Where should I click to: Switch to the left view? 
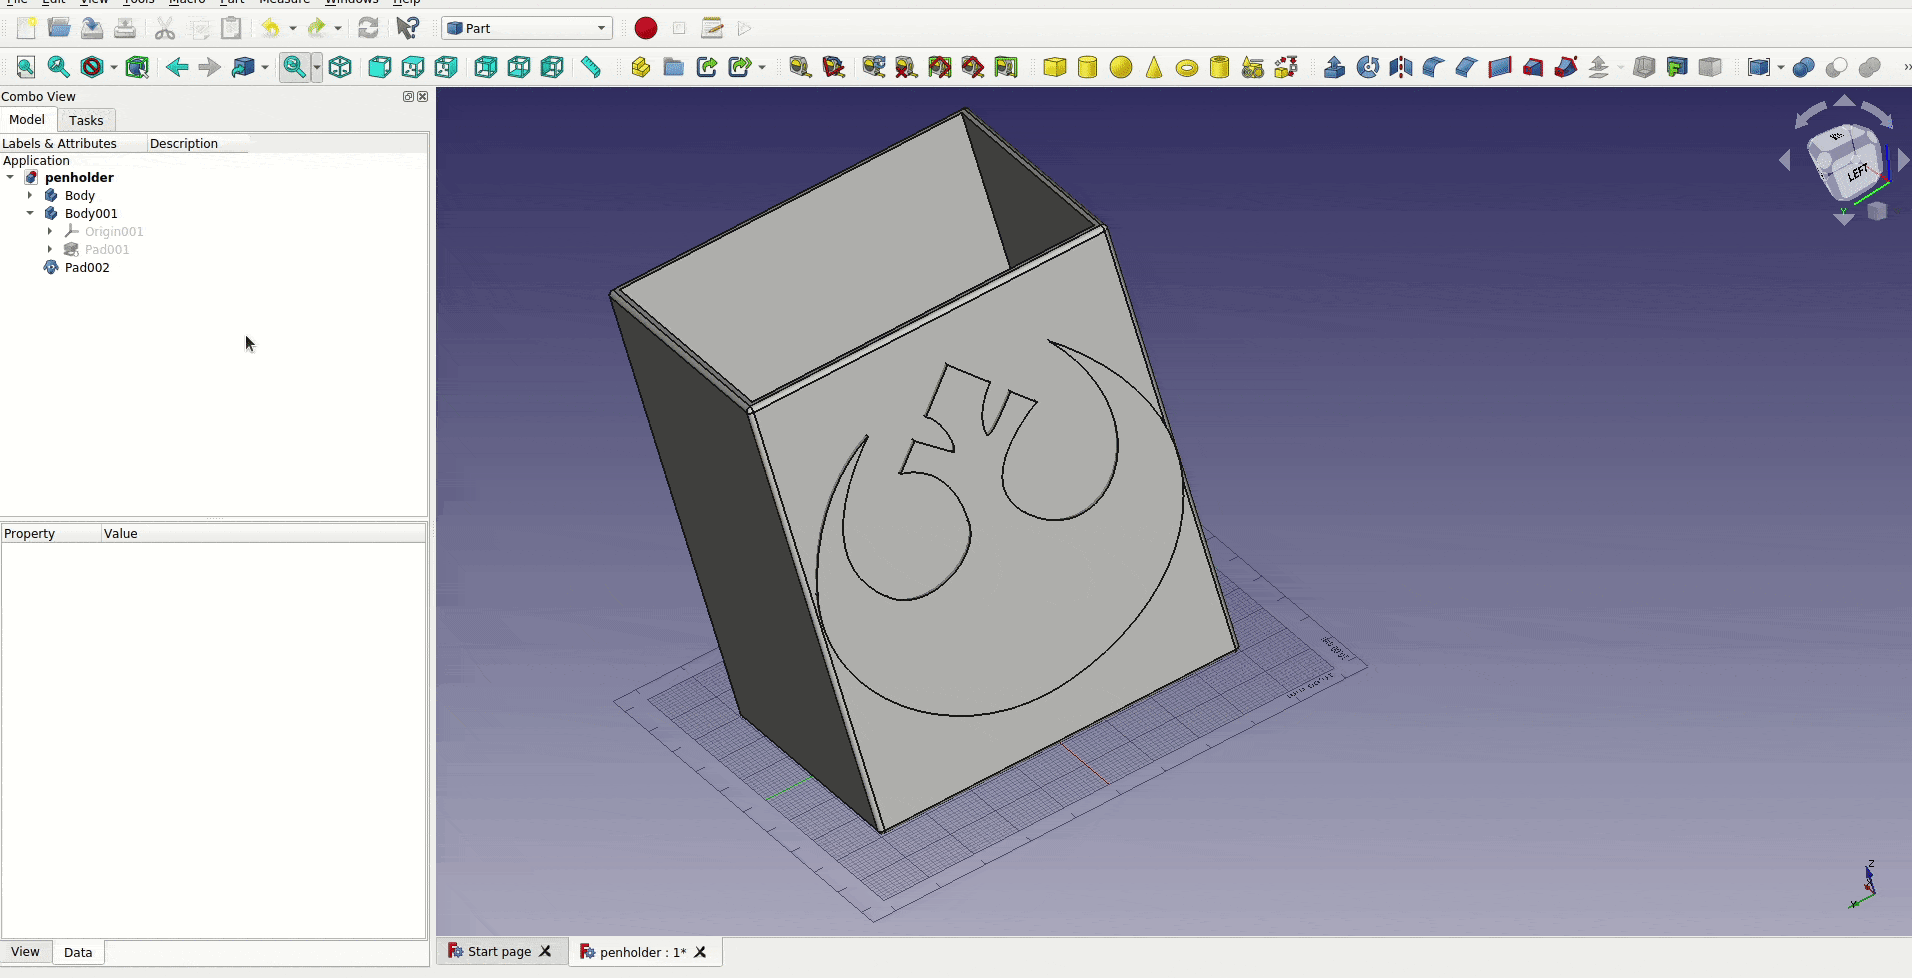[552, 67]
